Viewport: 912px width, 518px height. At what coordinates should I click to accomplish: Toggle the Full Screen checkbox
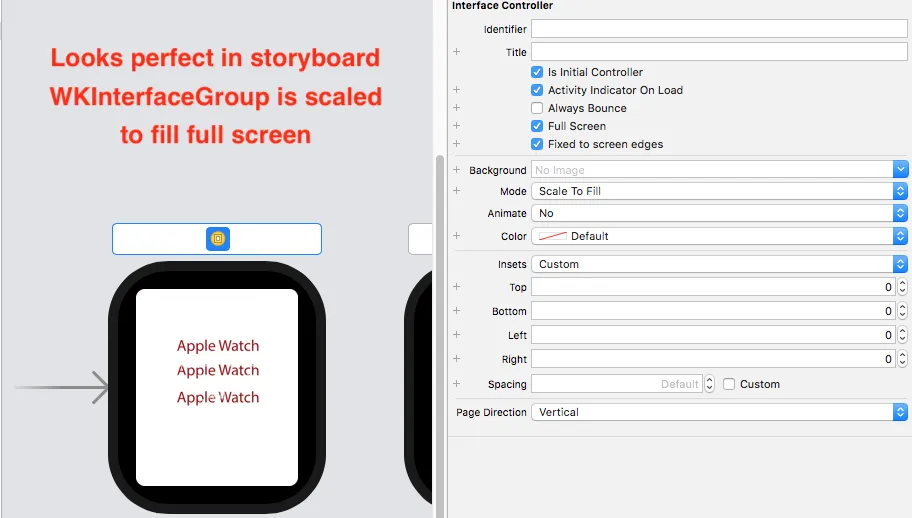click(537, 126)
